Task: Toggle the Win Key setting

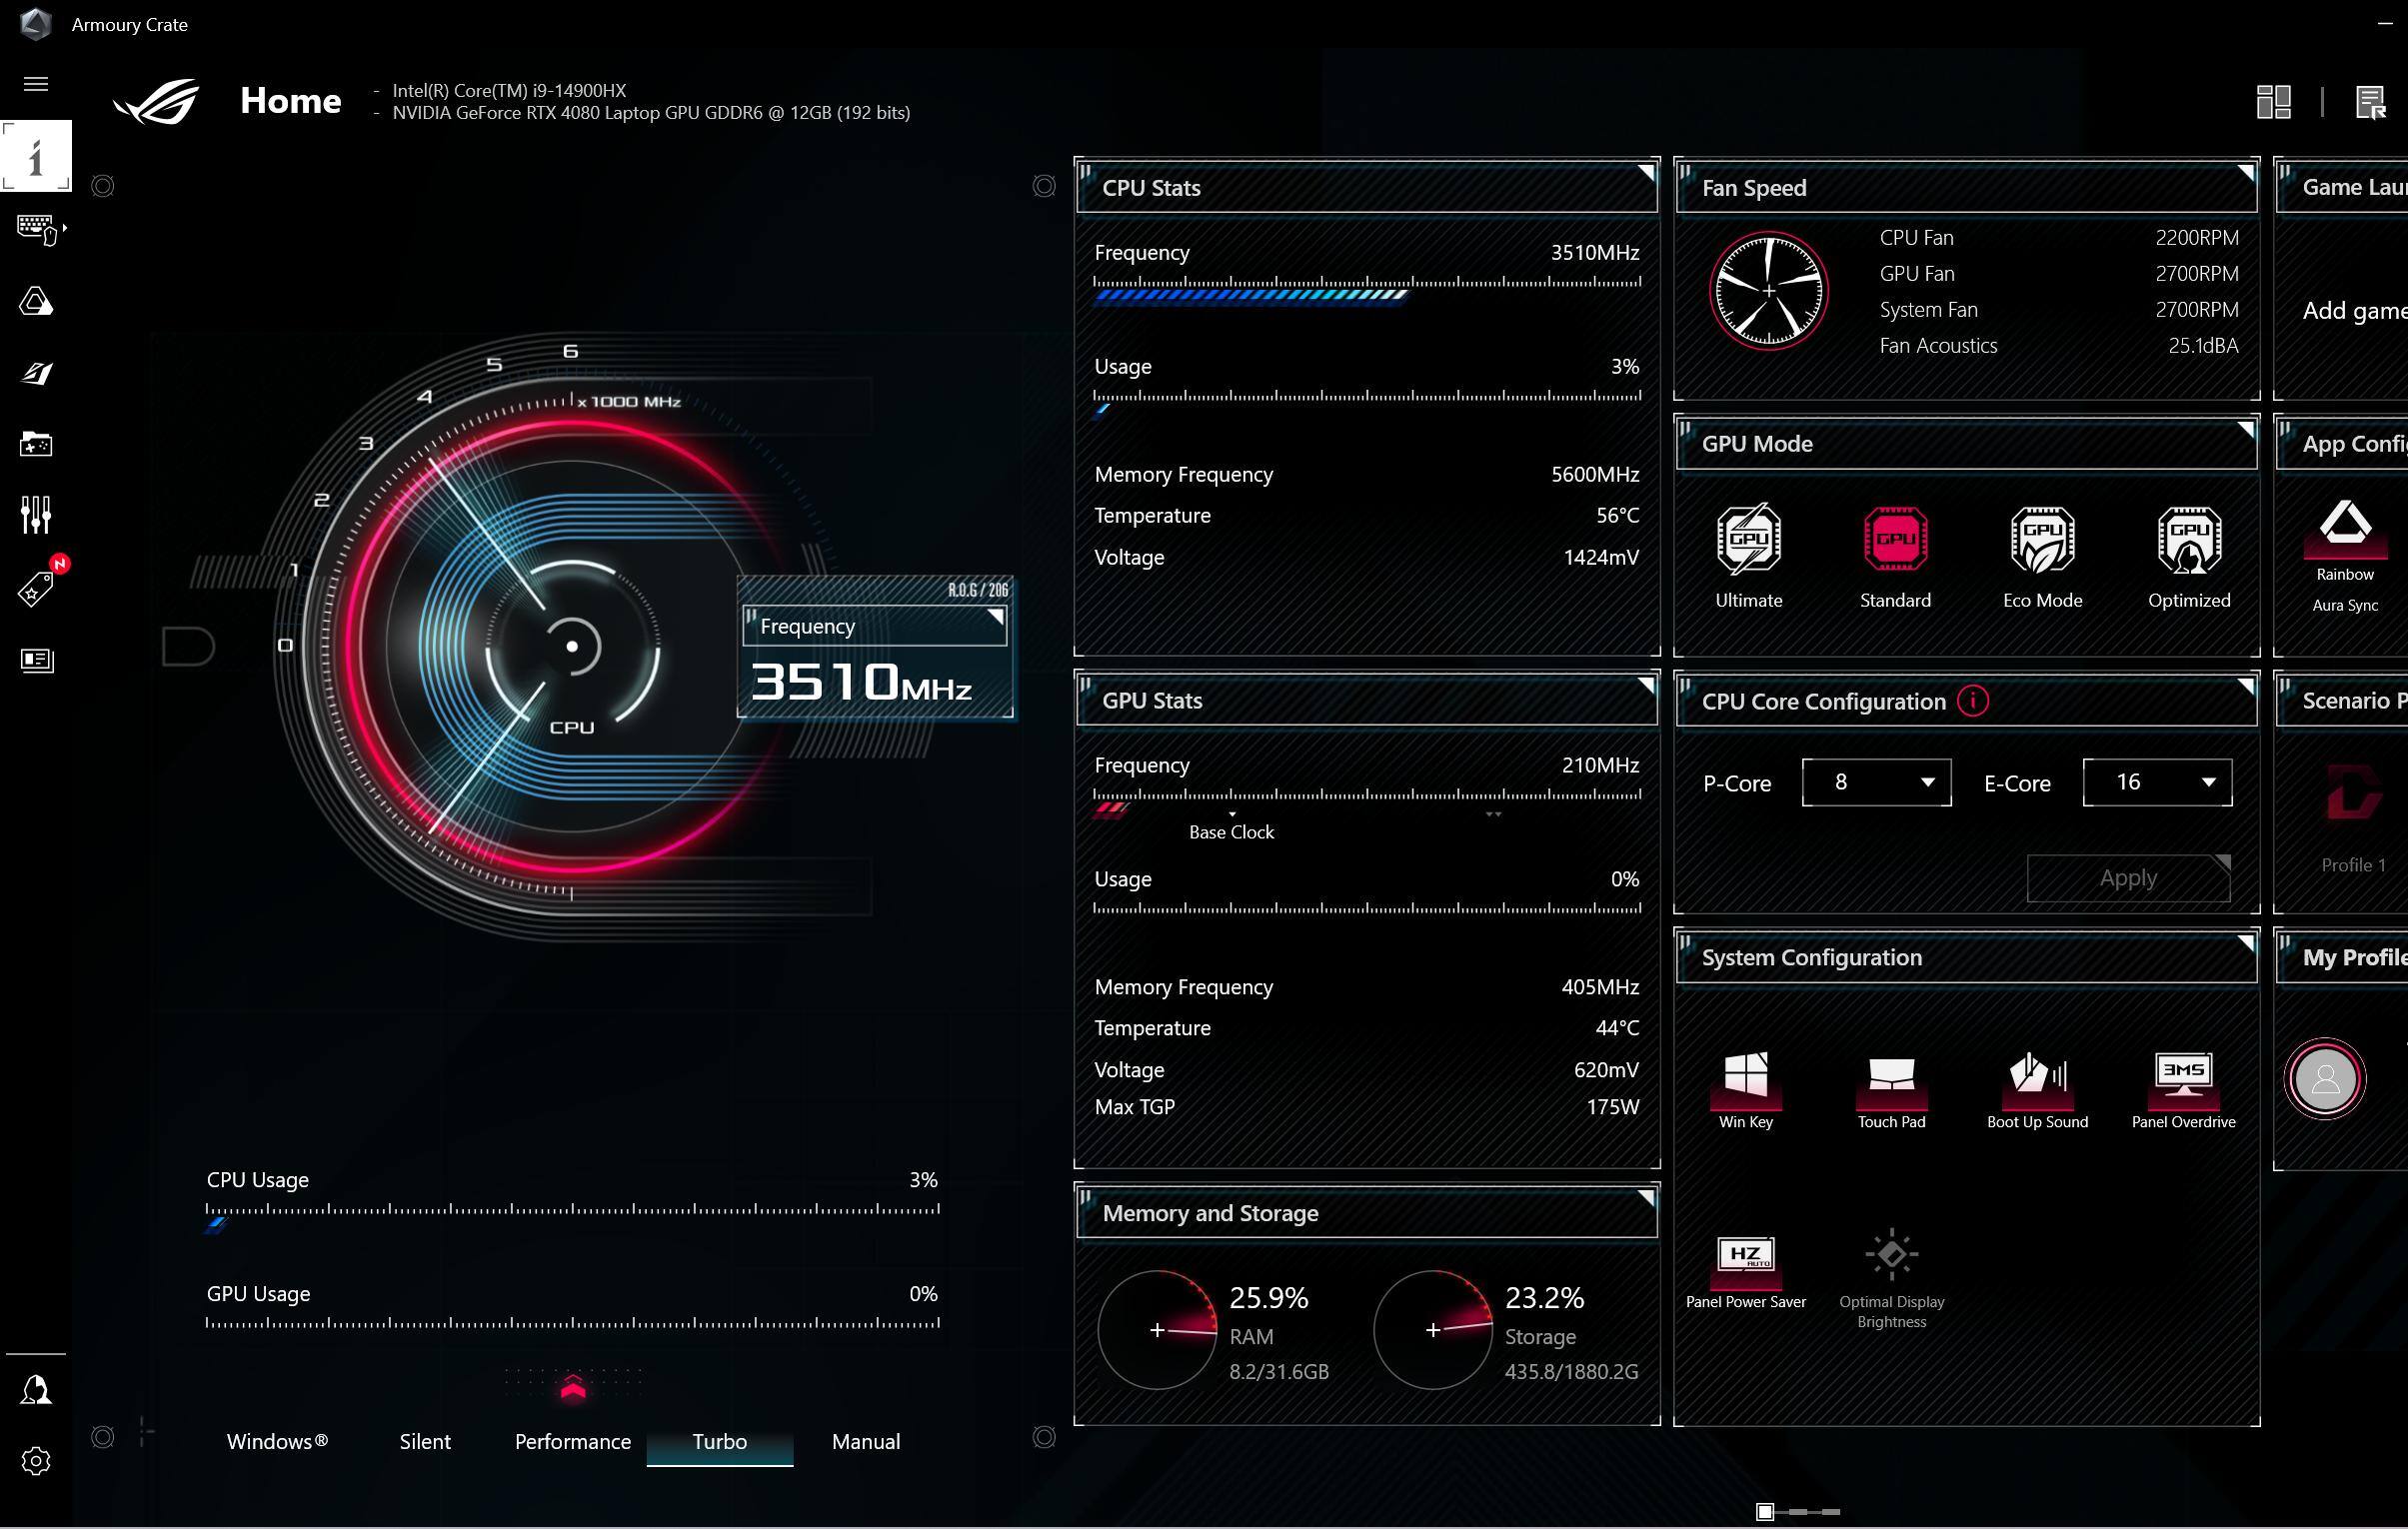Action: point(1746,1076)
